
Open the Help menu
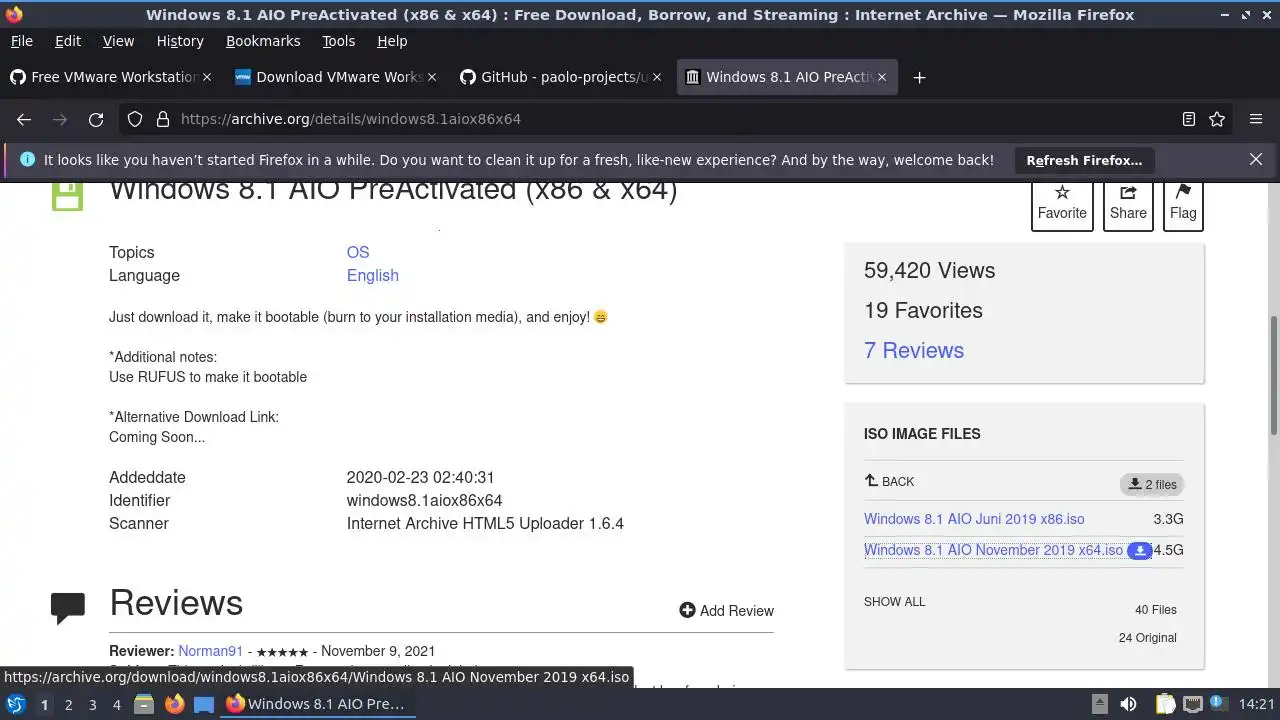(x=392, y=41)
